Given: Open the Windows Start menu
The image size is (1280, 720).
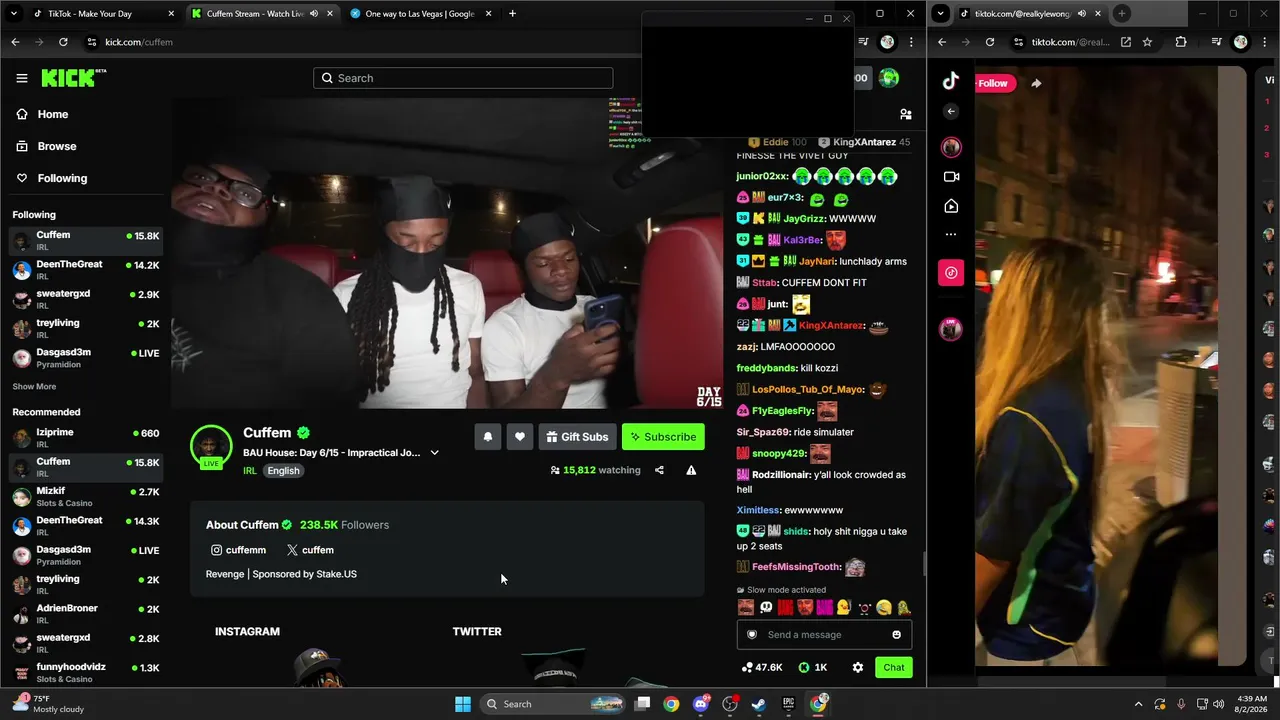Looking at the screenshot, I should (463, 704).
